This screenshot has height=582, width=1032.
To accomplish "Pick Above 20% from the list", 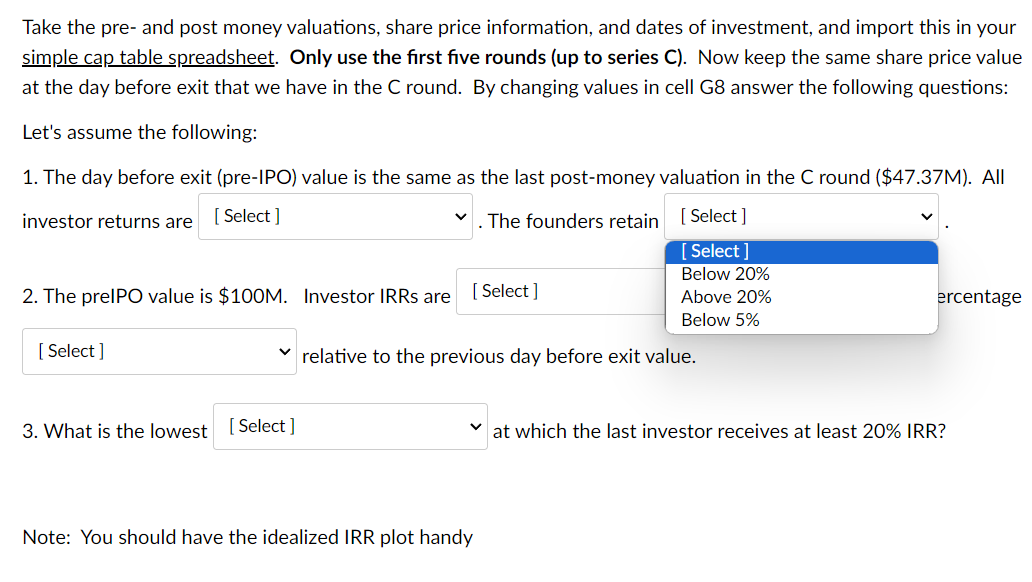I will point(726,297).
